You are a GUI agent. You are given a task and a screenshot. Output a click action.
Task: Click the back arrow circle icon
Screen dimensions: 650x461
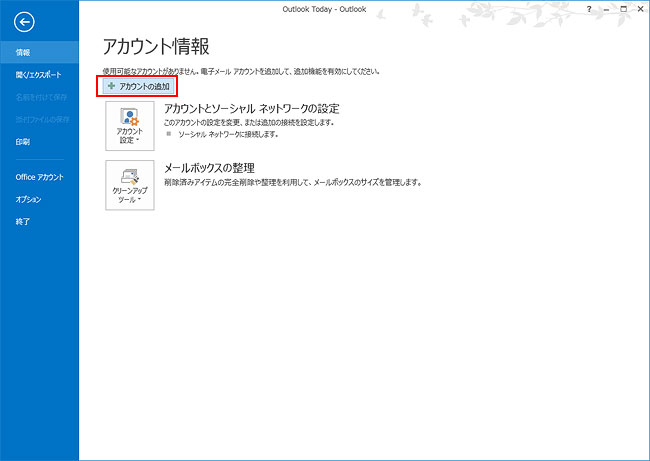24,22
